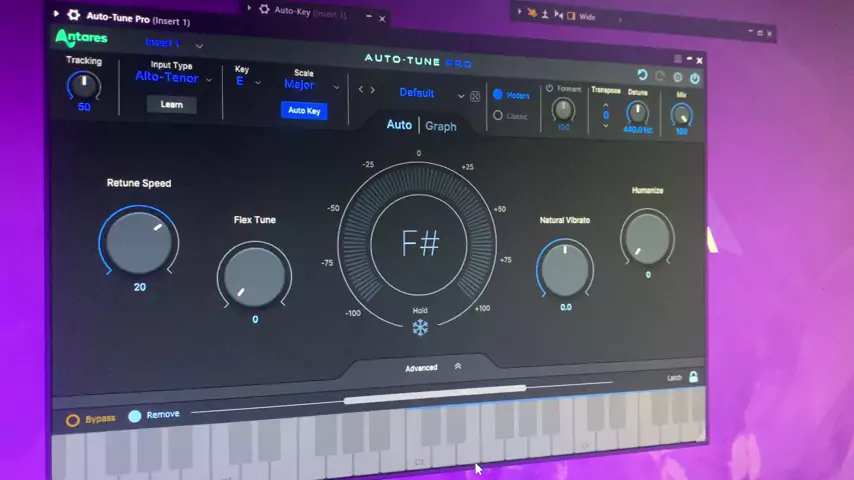
Task: Toggle the Hold snowflake freeze icon
Action: click(420, 327)
